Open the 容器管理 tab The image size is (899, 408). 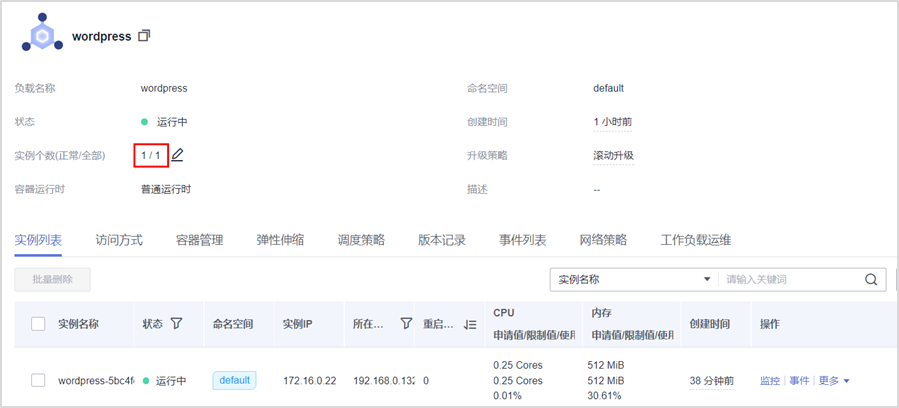199,240
